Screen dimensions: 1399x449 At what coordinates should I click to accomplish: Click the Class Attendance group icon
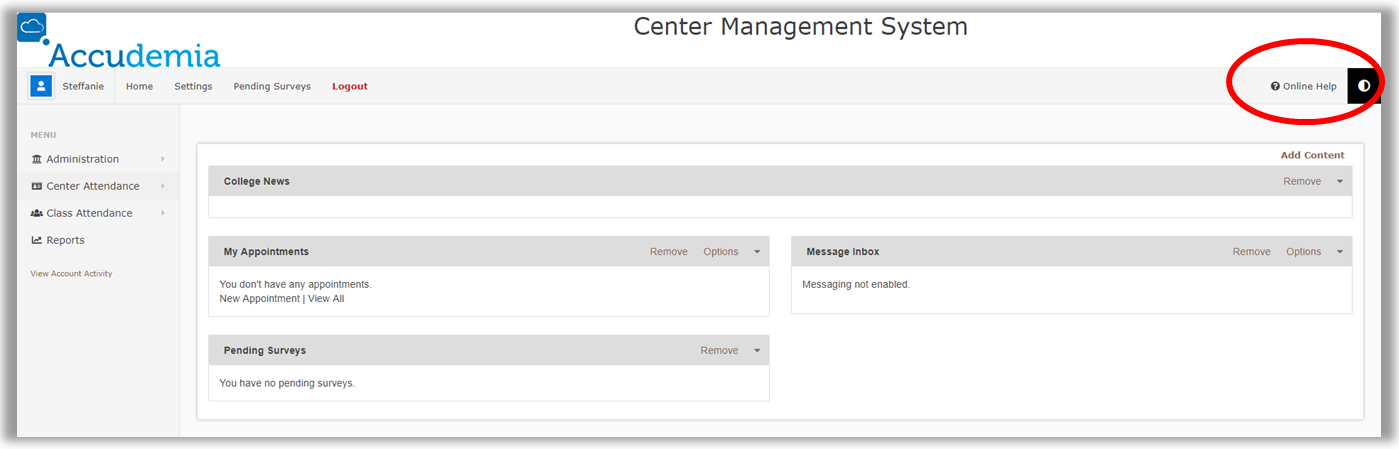tap(37, 213)
